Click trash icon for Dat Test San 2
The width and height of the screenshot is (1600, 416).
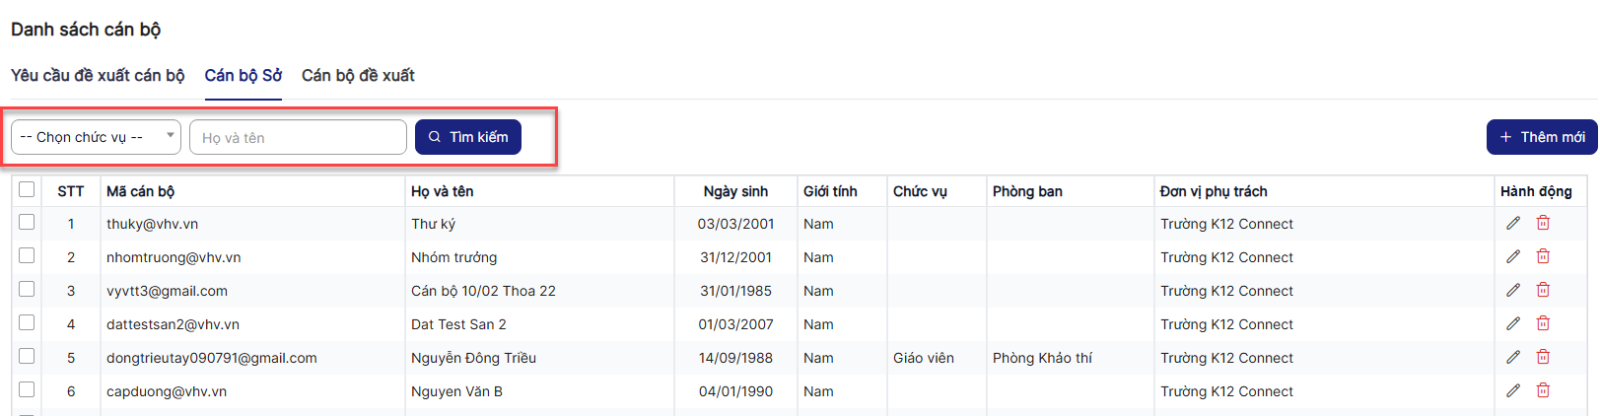point(1543,324)
